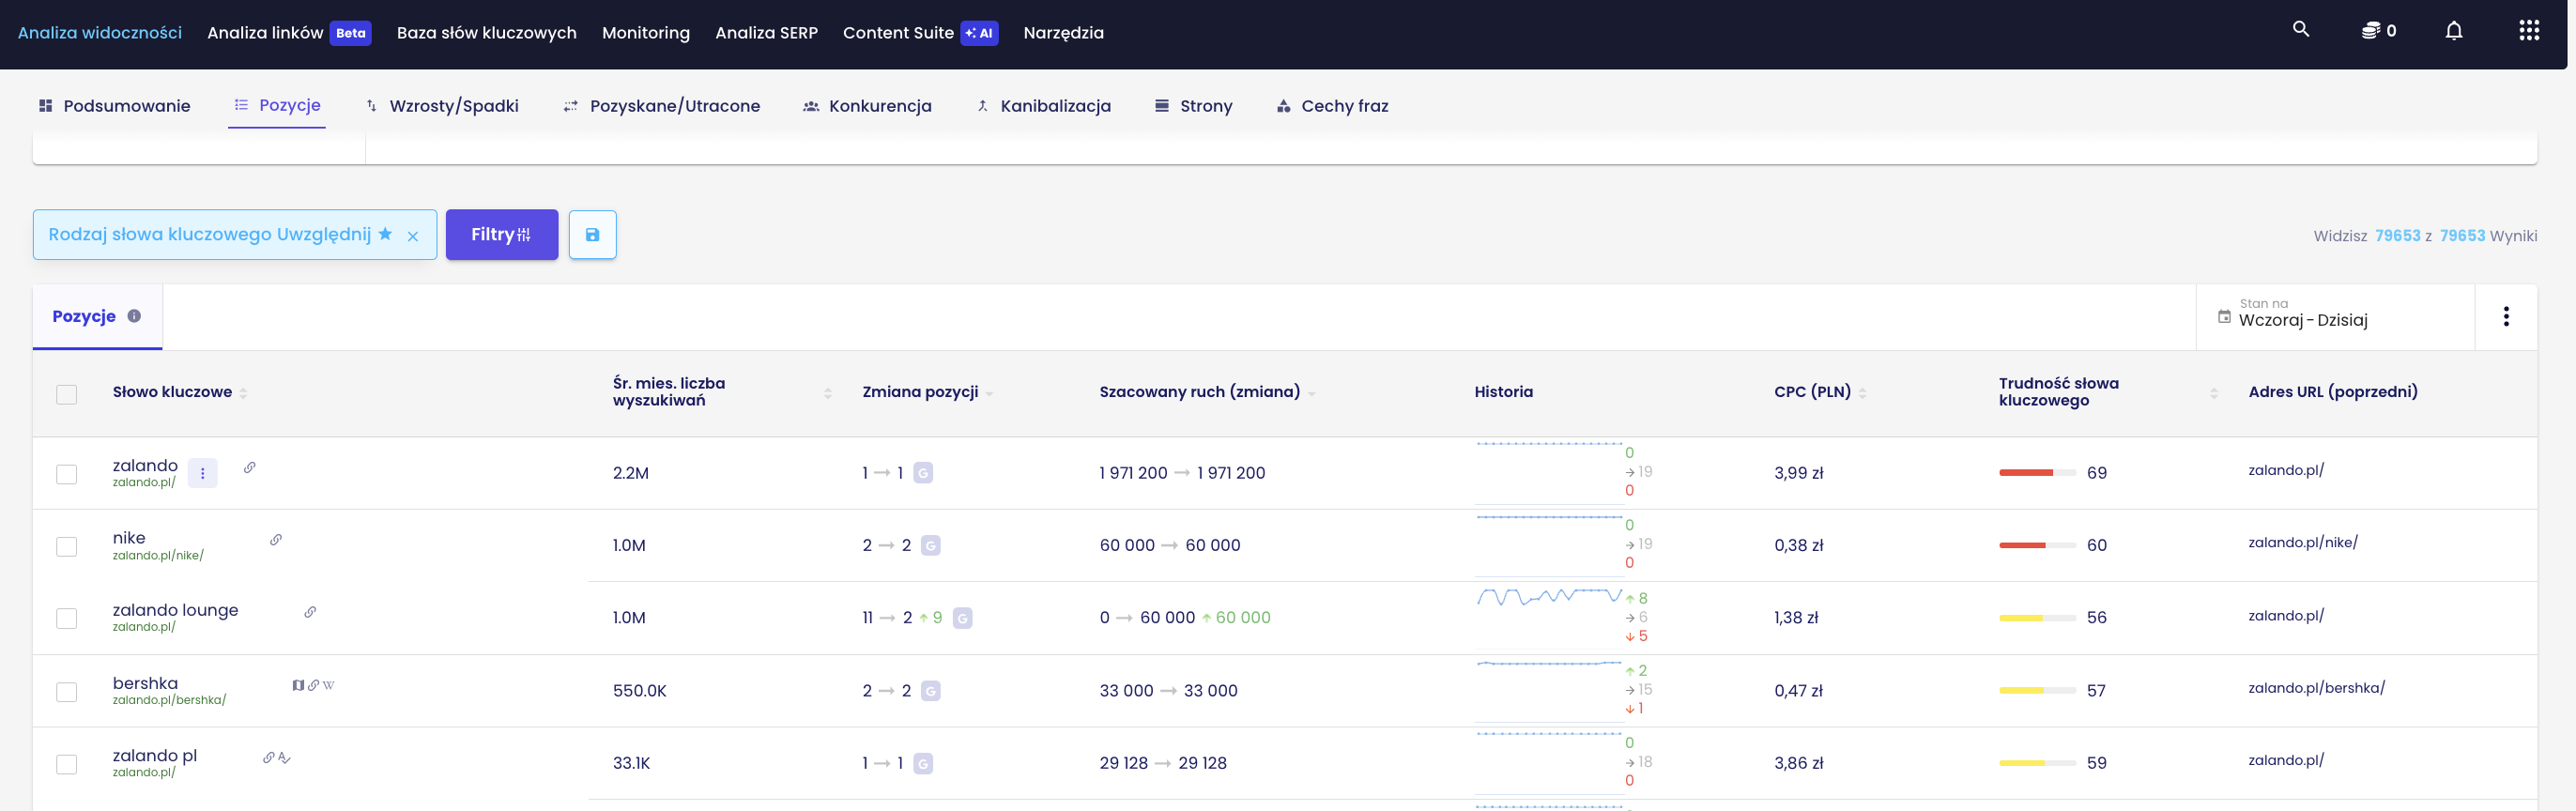The height and width of the screenshot is (811, 2576).
Task: Click difficulty bar for zalando lounge (56)
Action: pyautogui.click(x=2037, y=618)
